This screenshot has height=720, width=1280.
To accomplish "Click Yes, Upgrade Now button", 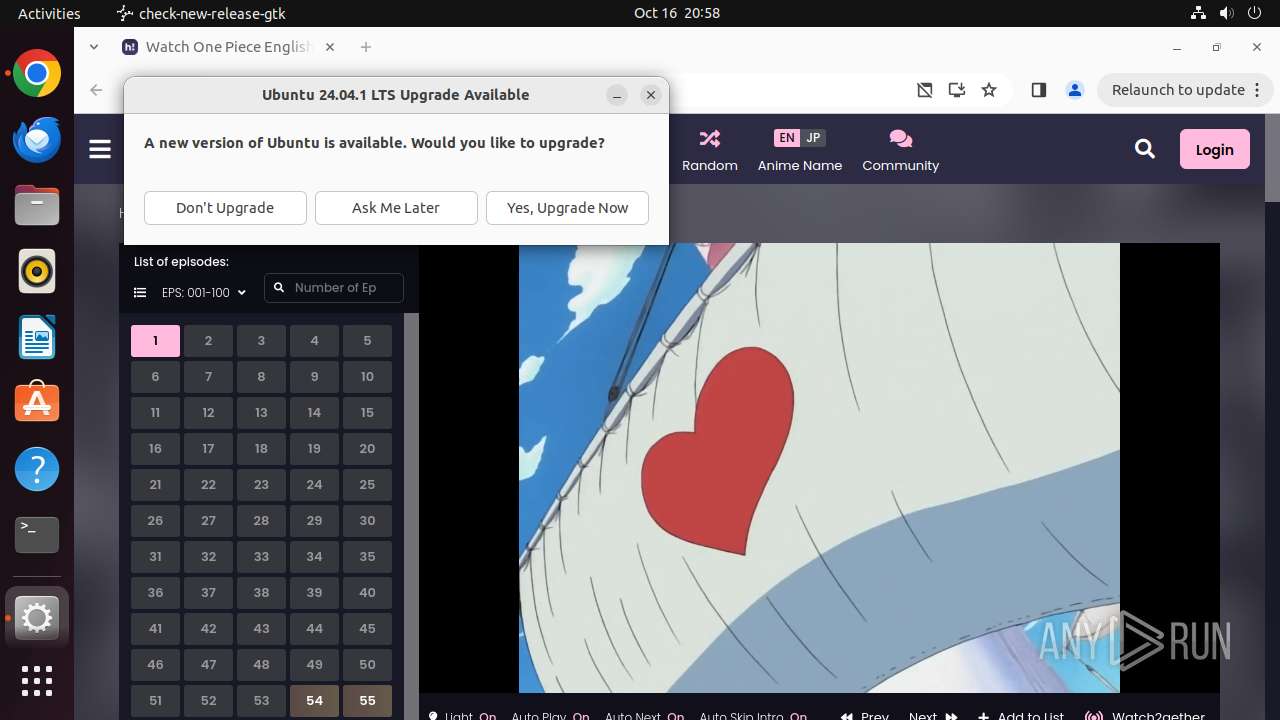I will pyautogui.click(x=567, y=208).
